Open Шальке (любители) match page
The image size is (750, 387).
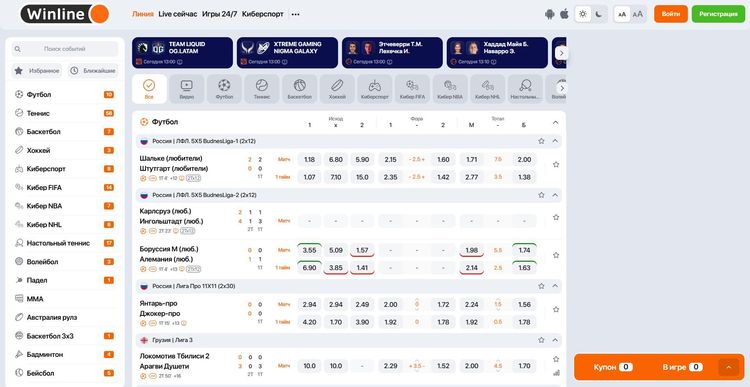click(x=171, y=158)
